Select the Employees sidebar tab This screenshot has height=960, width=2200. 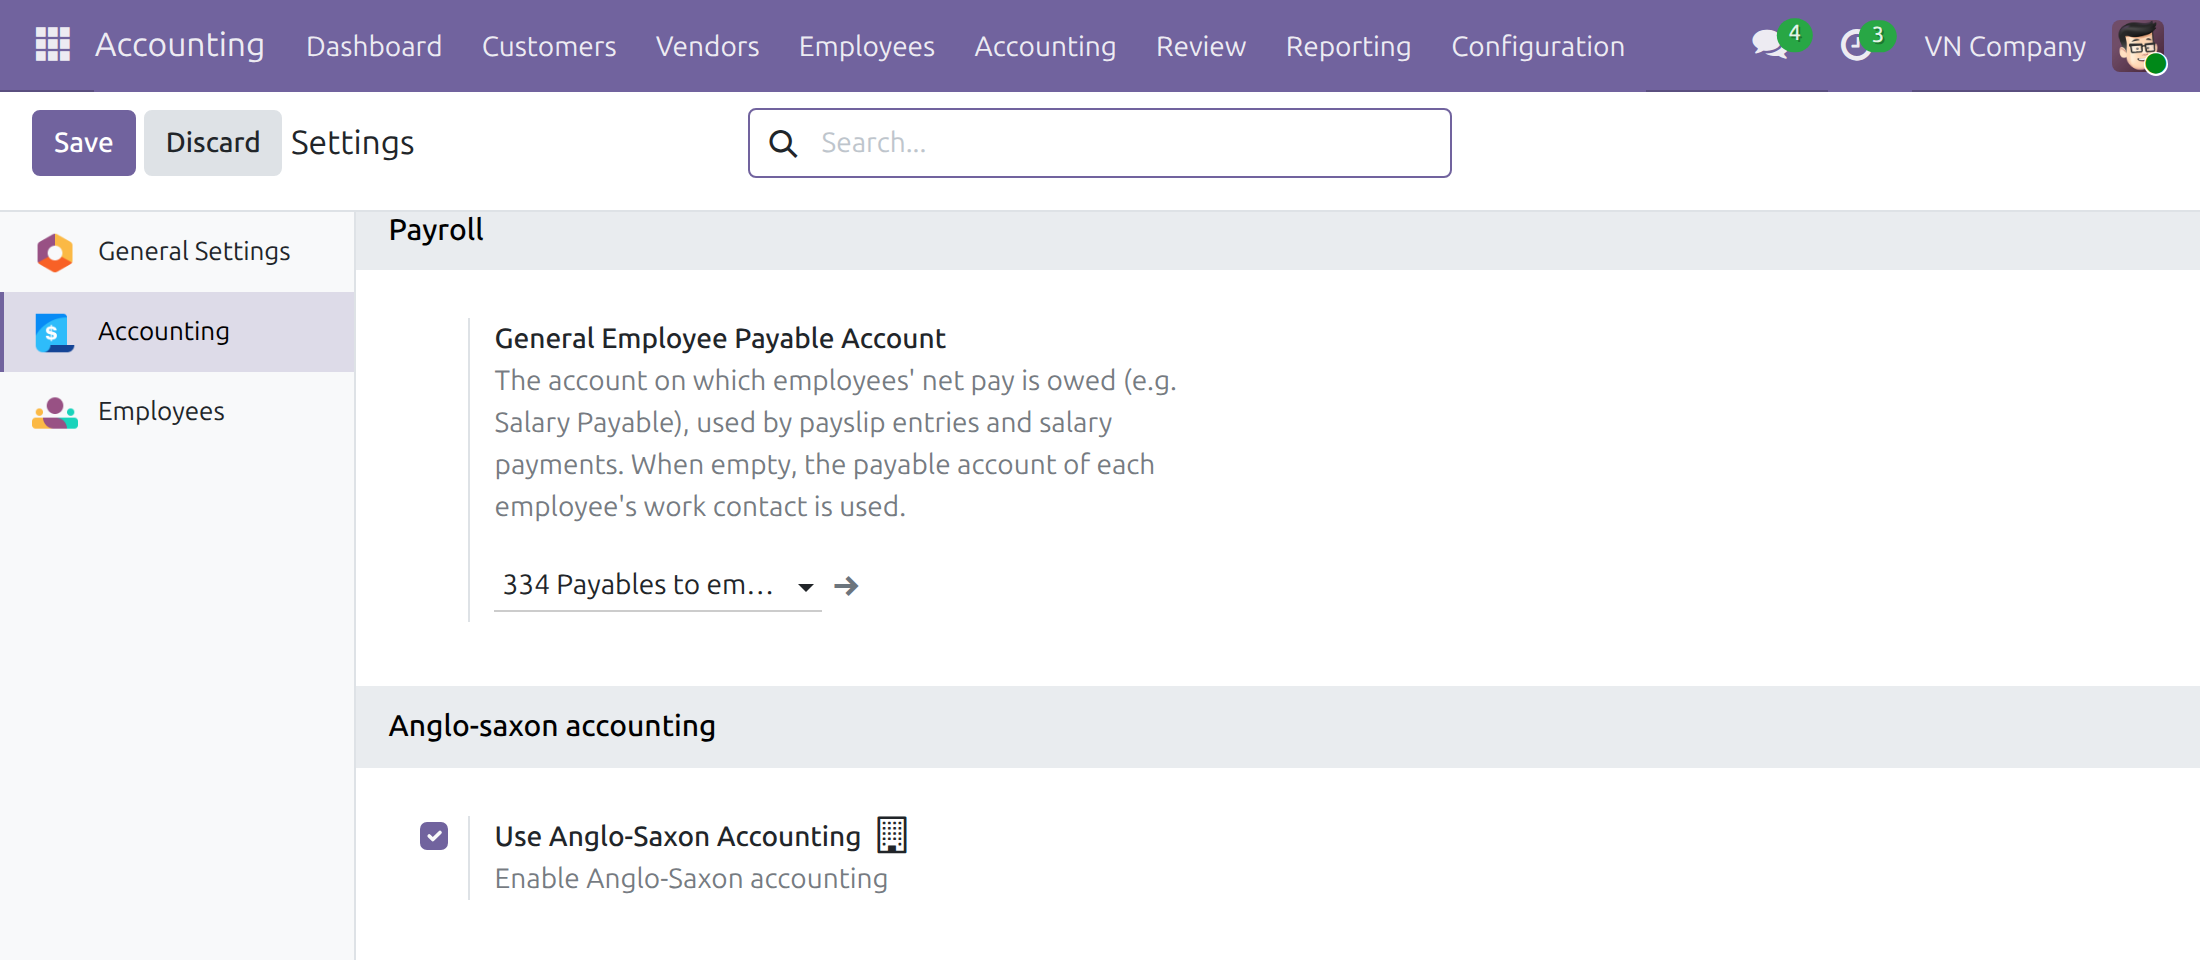click(178, 412)
